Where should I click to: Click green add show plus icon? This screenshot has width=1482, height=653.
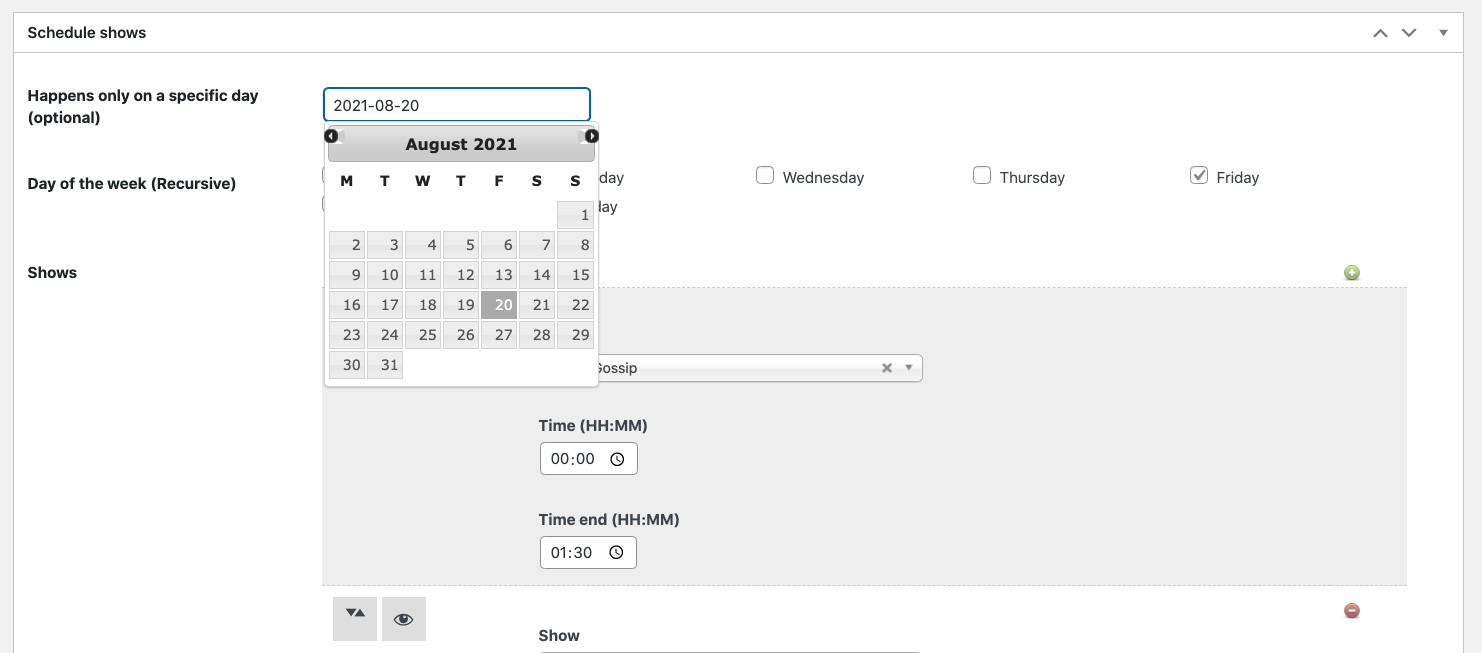1352,273
